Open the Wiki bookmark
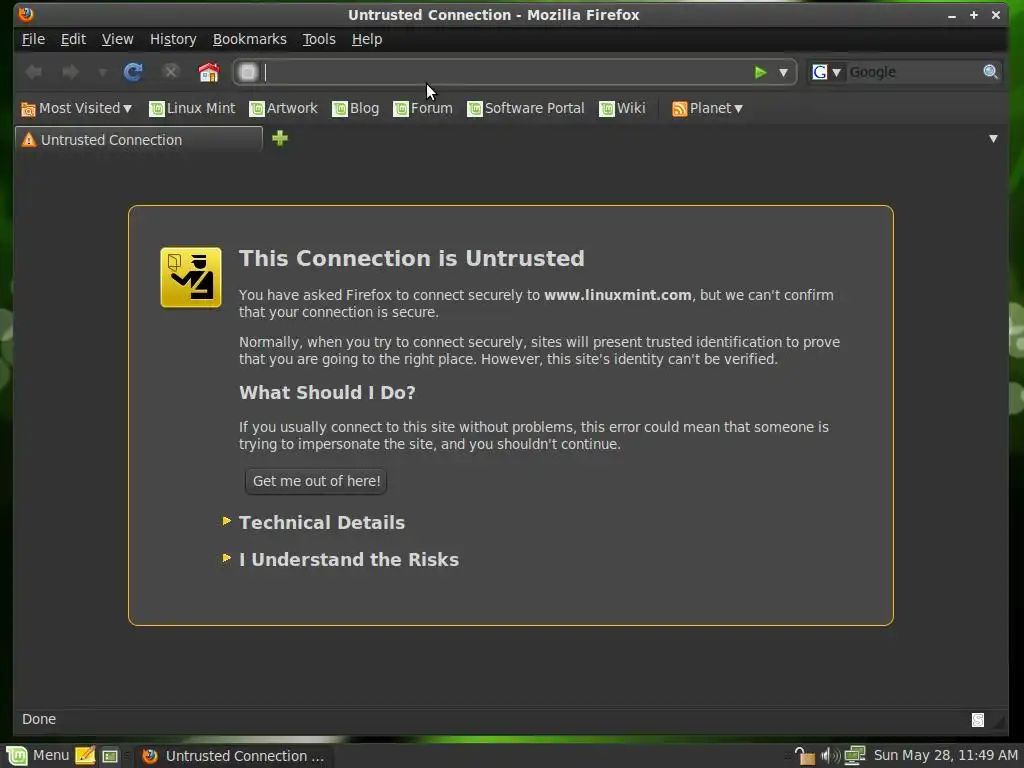 [x=622, y=108]
